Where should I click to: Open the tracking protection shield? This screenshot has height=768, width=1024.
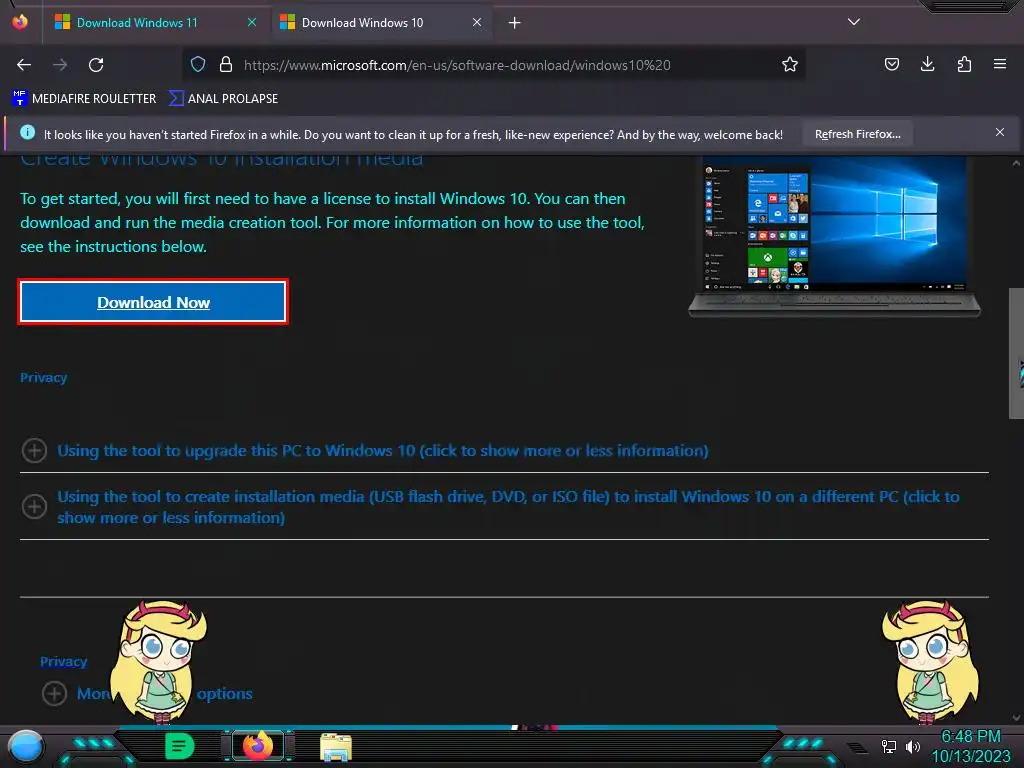[x=198, y=64]
